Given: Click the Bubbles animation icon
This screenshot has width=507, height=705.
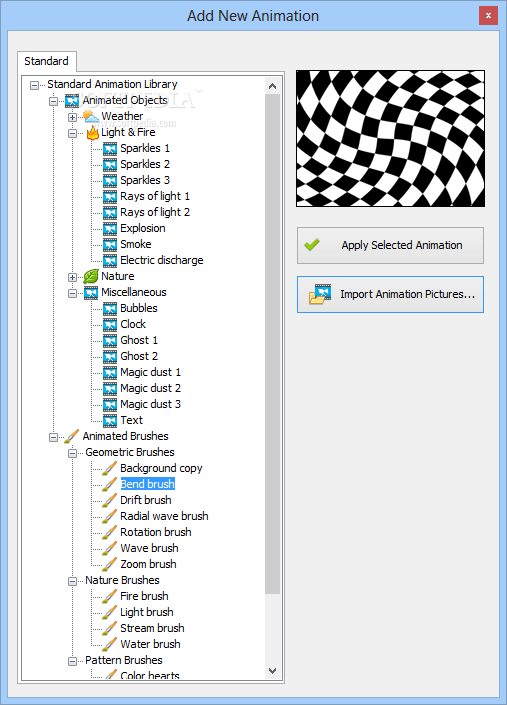Looking at the screenshot, I should tap(110, 308).
